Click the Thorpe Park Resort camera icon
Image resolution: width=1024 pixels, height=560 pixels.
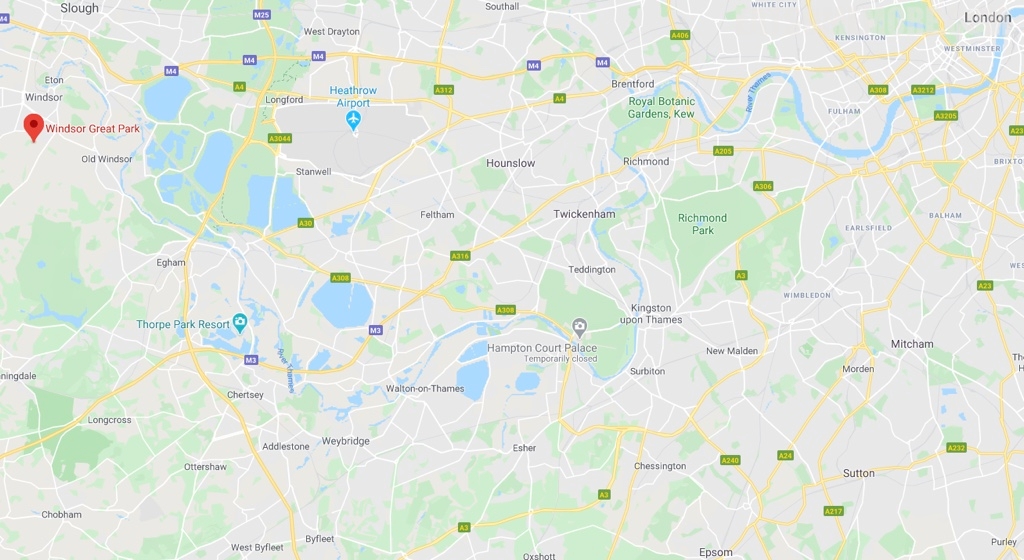pyautogui.click(x=240, y=322)
